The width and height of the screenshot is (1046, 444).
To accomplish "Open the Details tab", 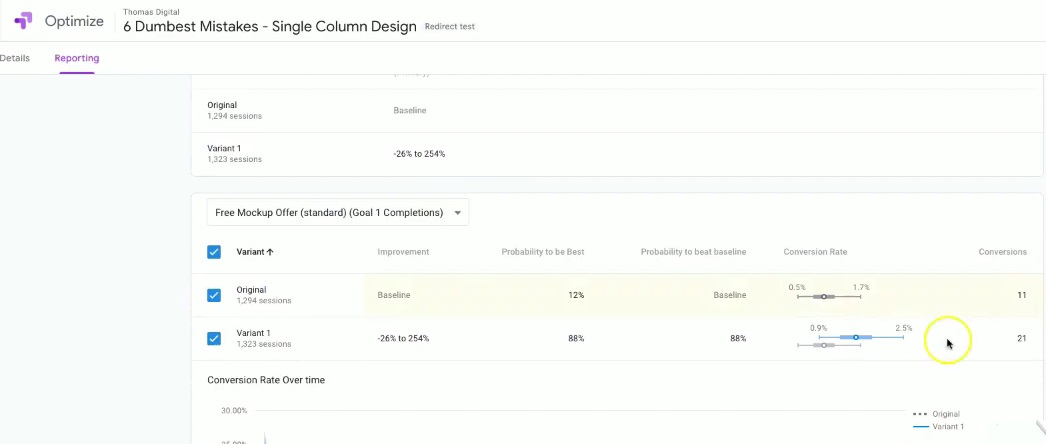I will coord(15,58).
